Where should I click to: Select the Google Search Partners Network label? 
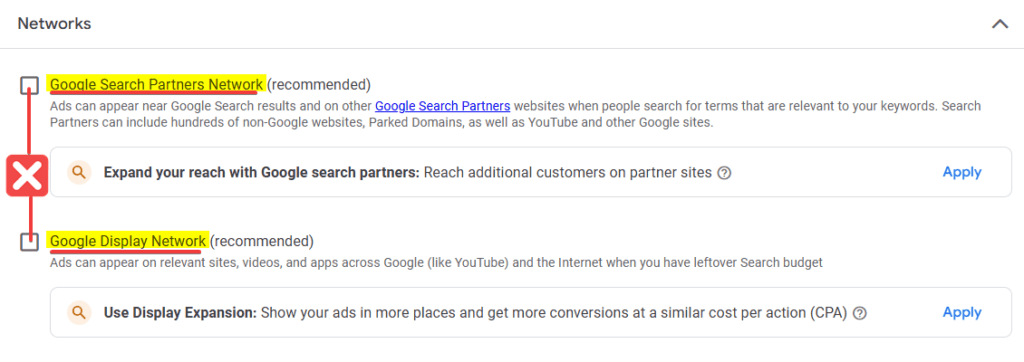coord(157,84)
